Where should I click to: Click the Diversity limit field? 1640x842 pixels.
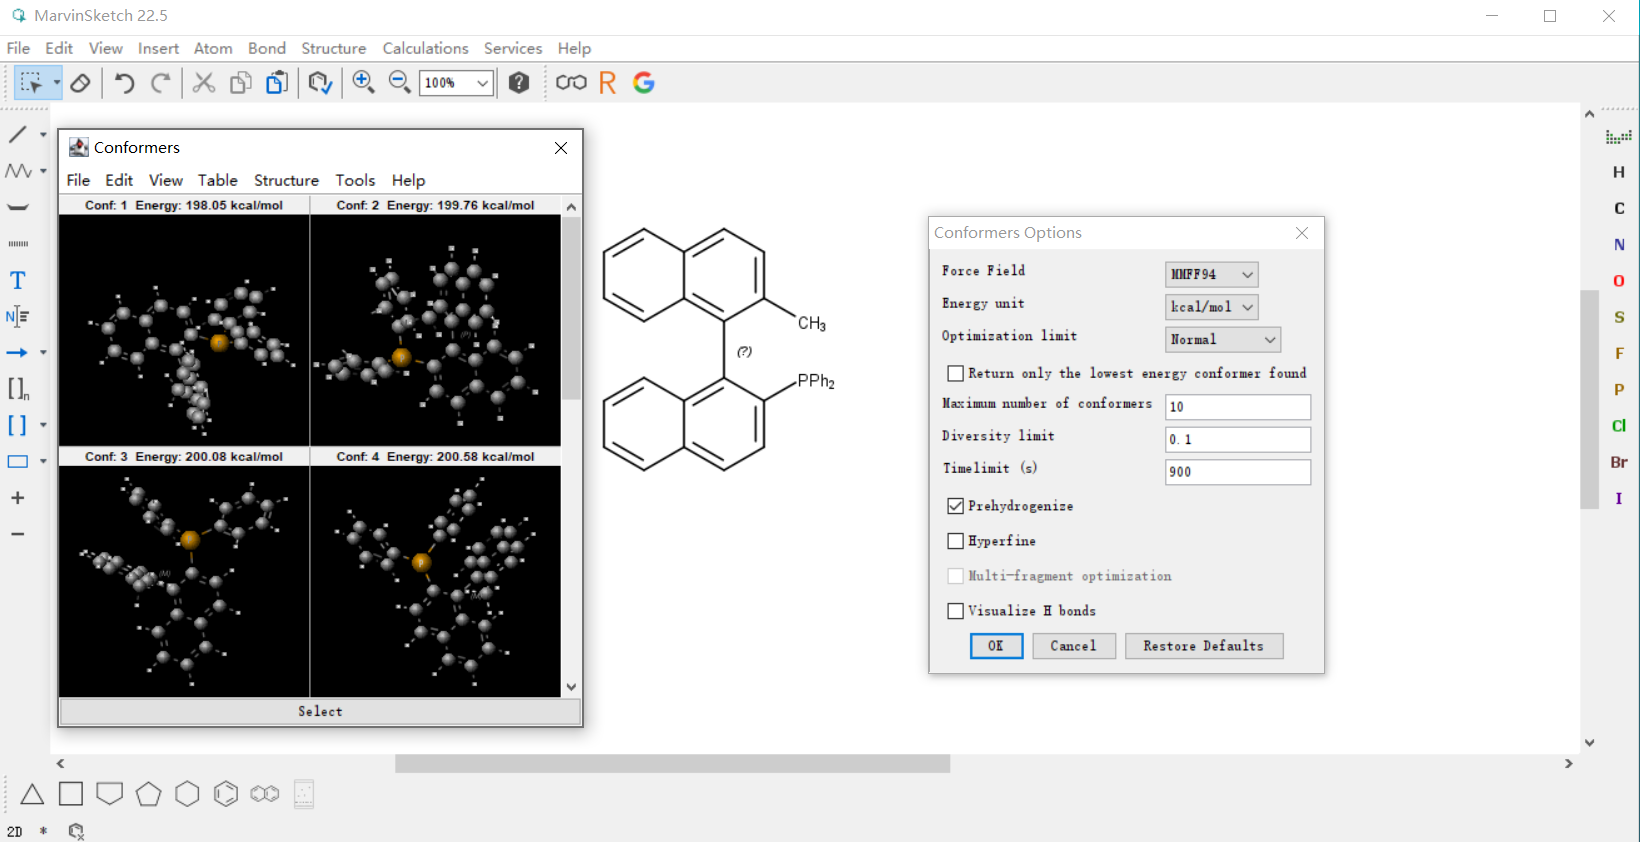pos(1237,440)
